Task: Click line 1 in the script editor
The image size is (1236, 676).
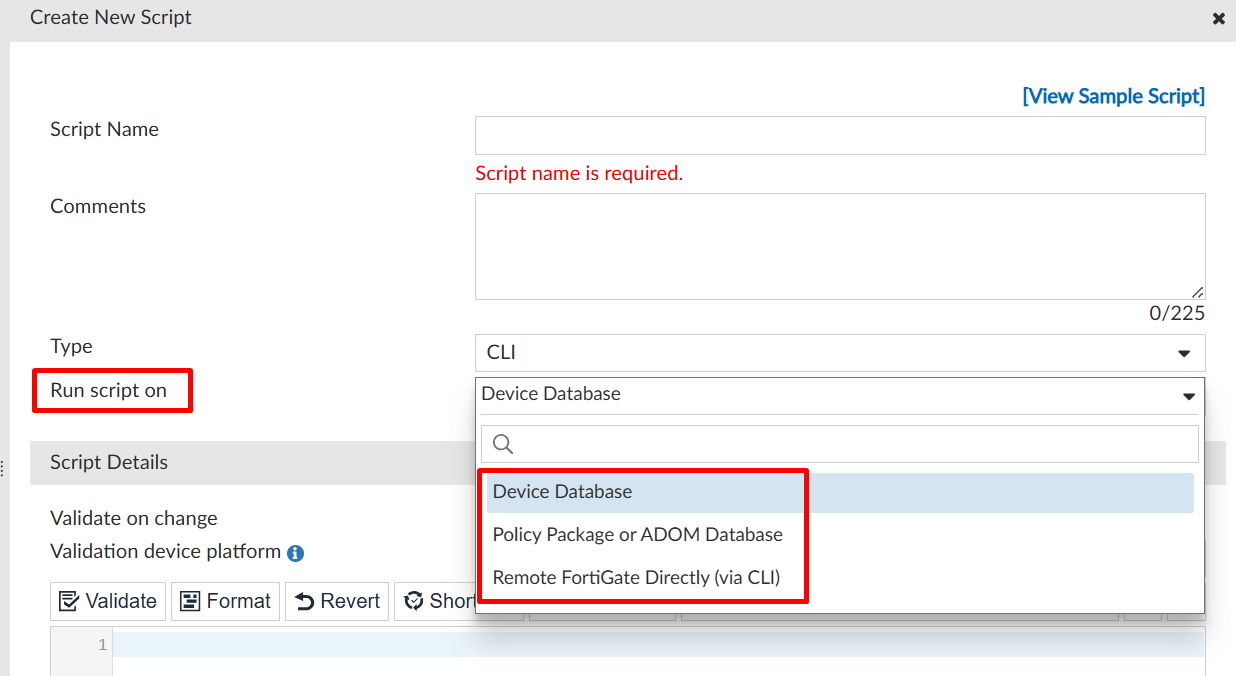Action: coord(658,645)
